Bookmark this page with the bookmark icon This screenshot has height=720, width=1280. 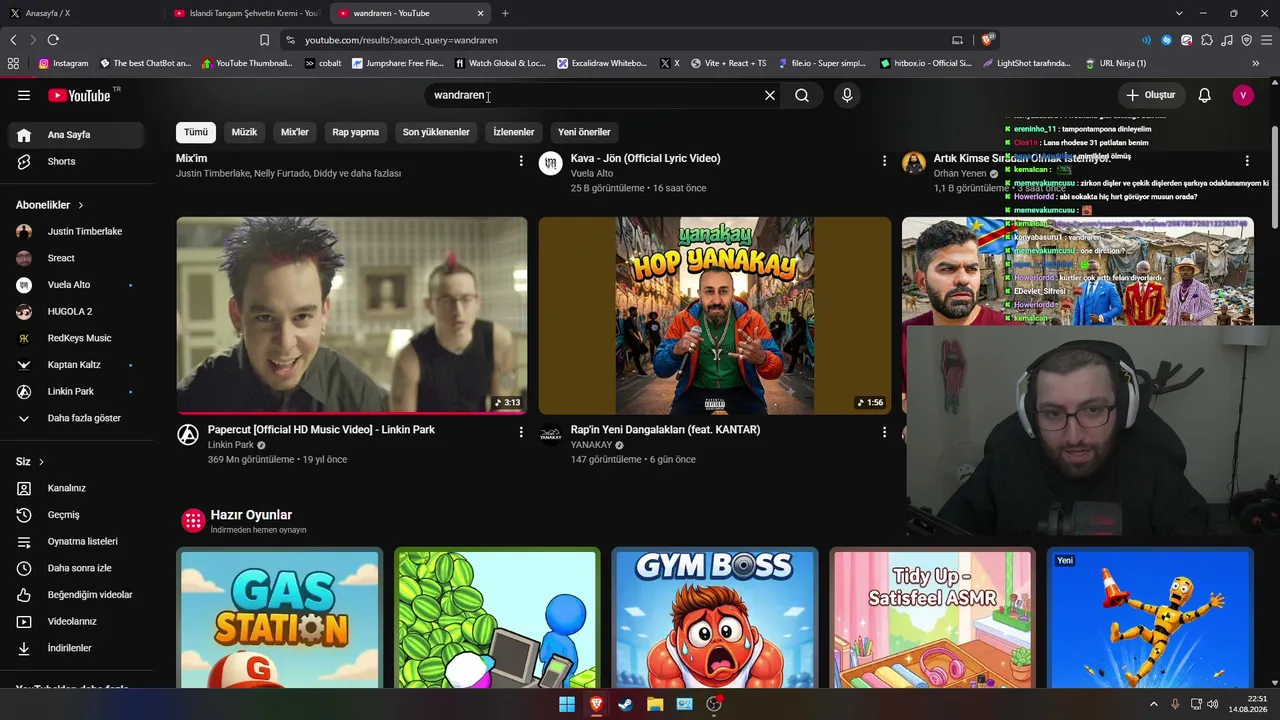tap(264, 40)
